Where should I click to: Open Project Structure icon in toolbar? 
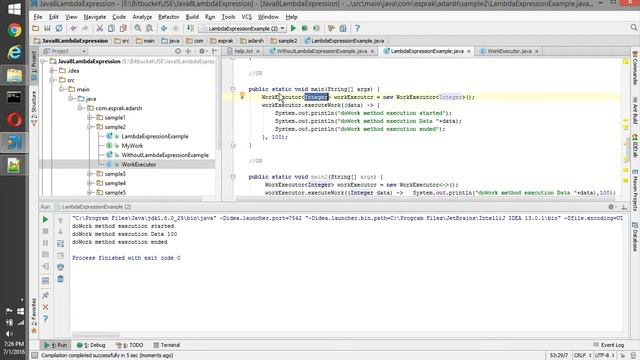tap(343, 29)
